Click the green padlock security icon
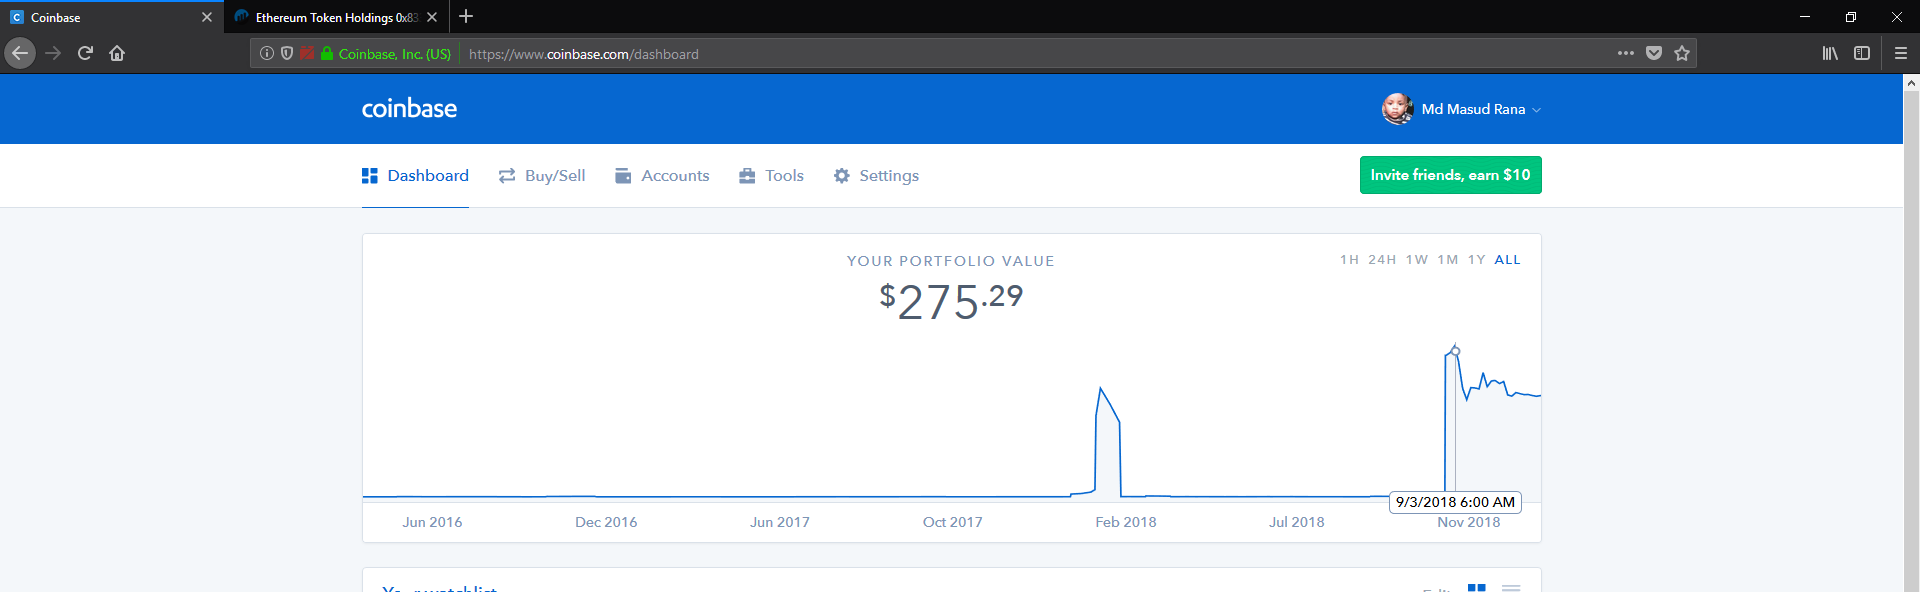1920x592 pixels. pos(327,53)
